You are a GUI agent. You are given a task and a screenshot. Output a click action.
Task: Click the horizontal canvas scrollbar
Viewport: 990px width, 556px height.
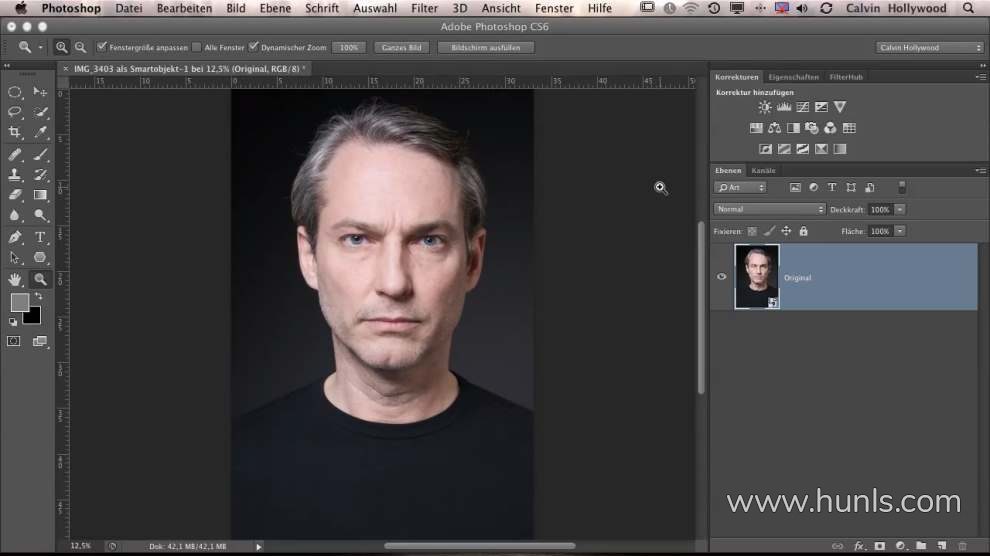click(x=480, y=546)
